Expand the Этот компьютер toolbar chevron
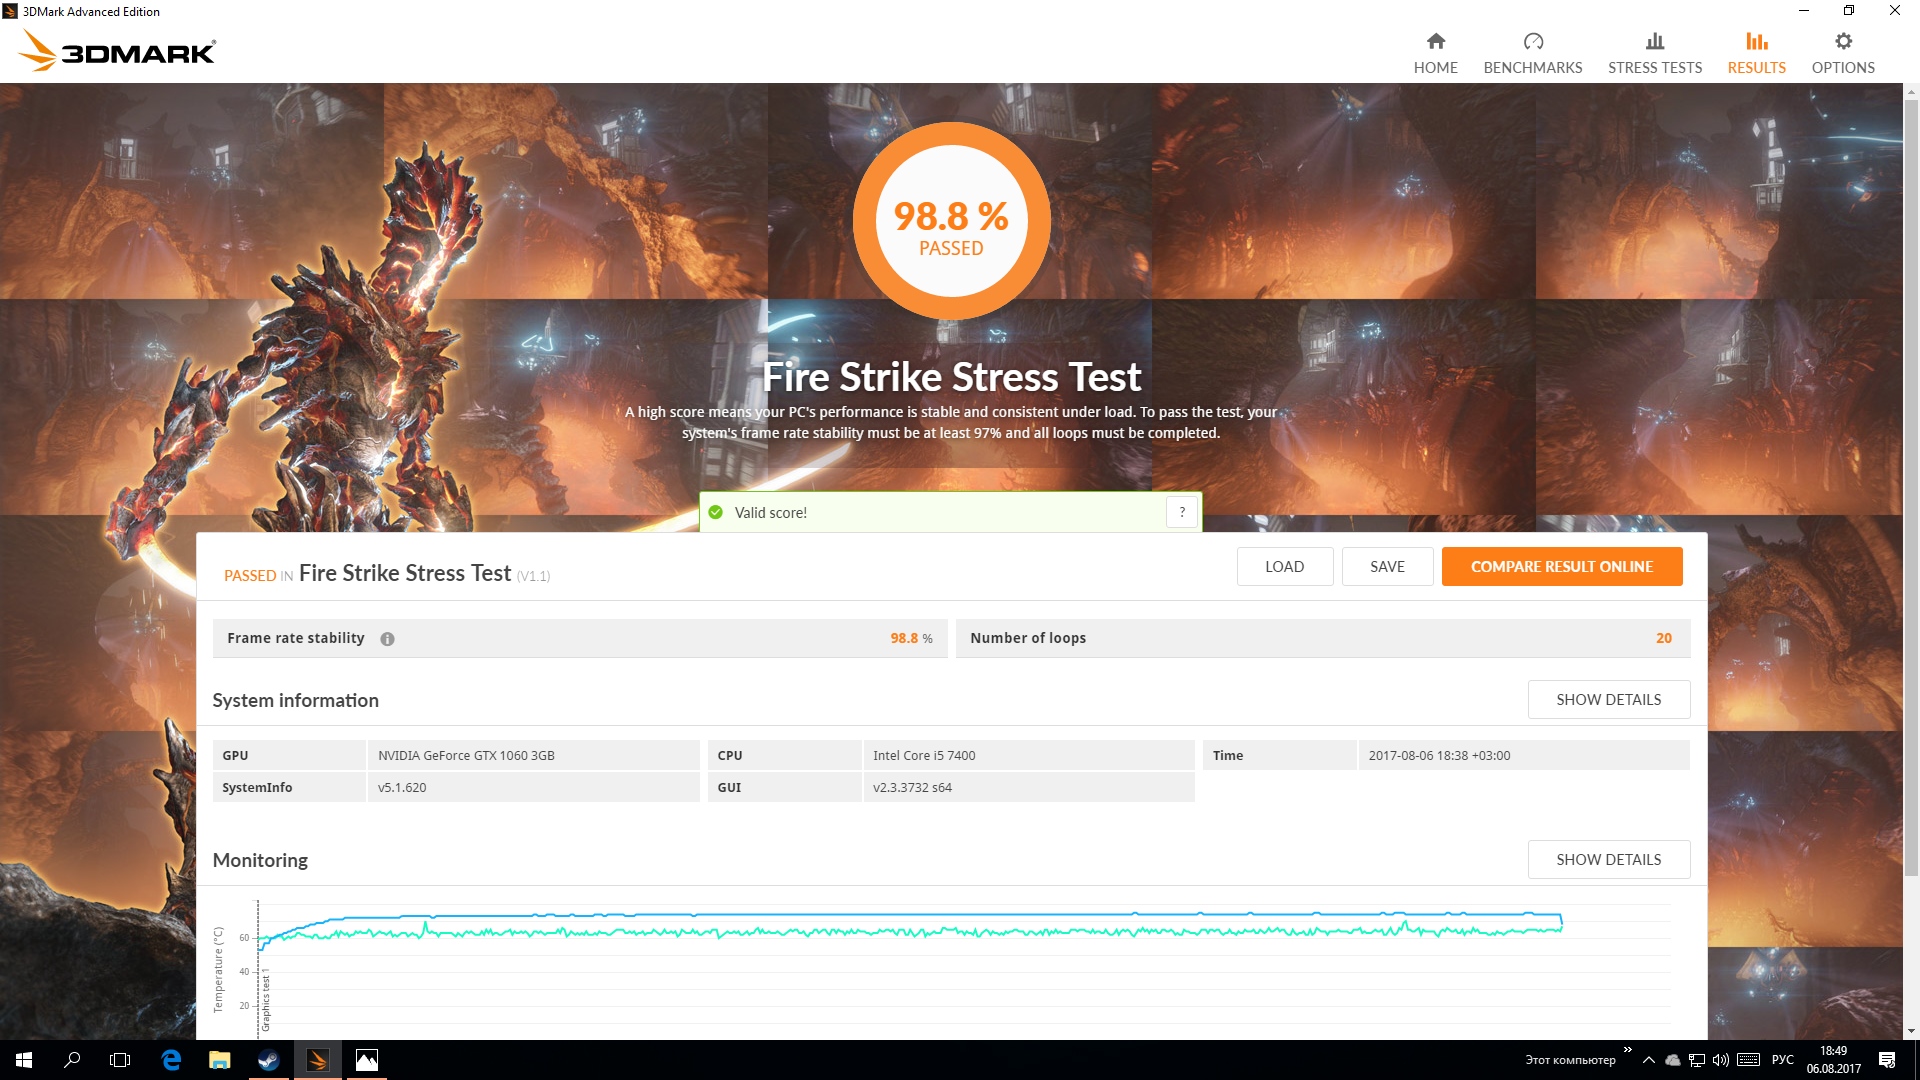The image size is (1920, 1080). click(1627, 1050)
